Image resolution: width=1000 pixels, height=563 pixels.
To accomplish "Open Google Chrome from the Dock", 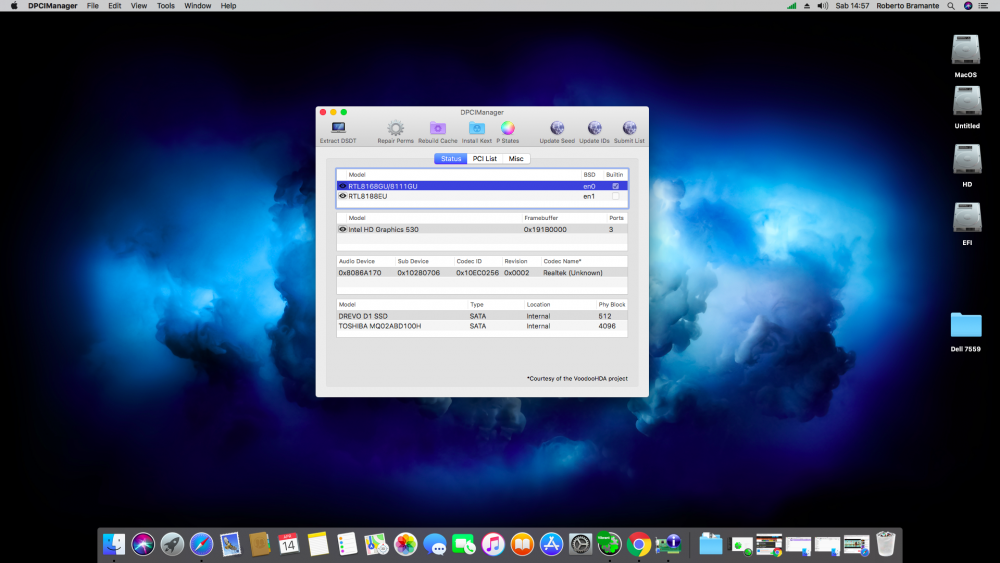I will pos(638,545).
